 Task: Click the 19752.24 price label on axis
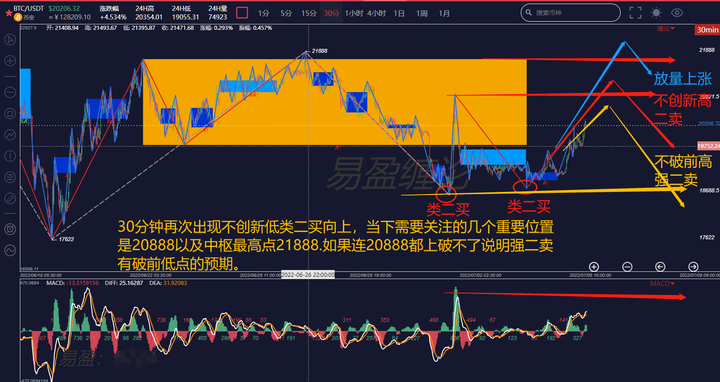point(708,146)
